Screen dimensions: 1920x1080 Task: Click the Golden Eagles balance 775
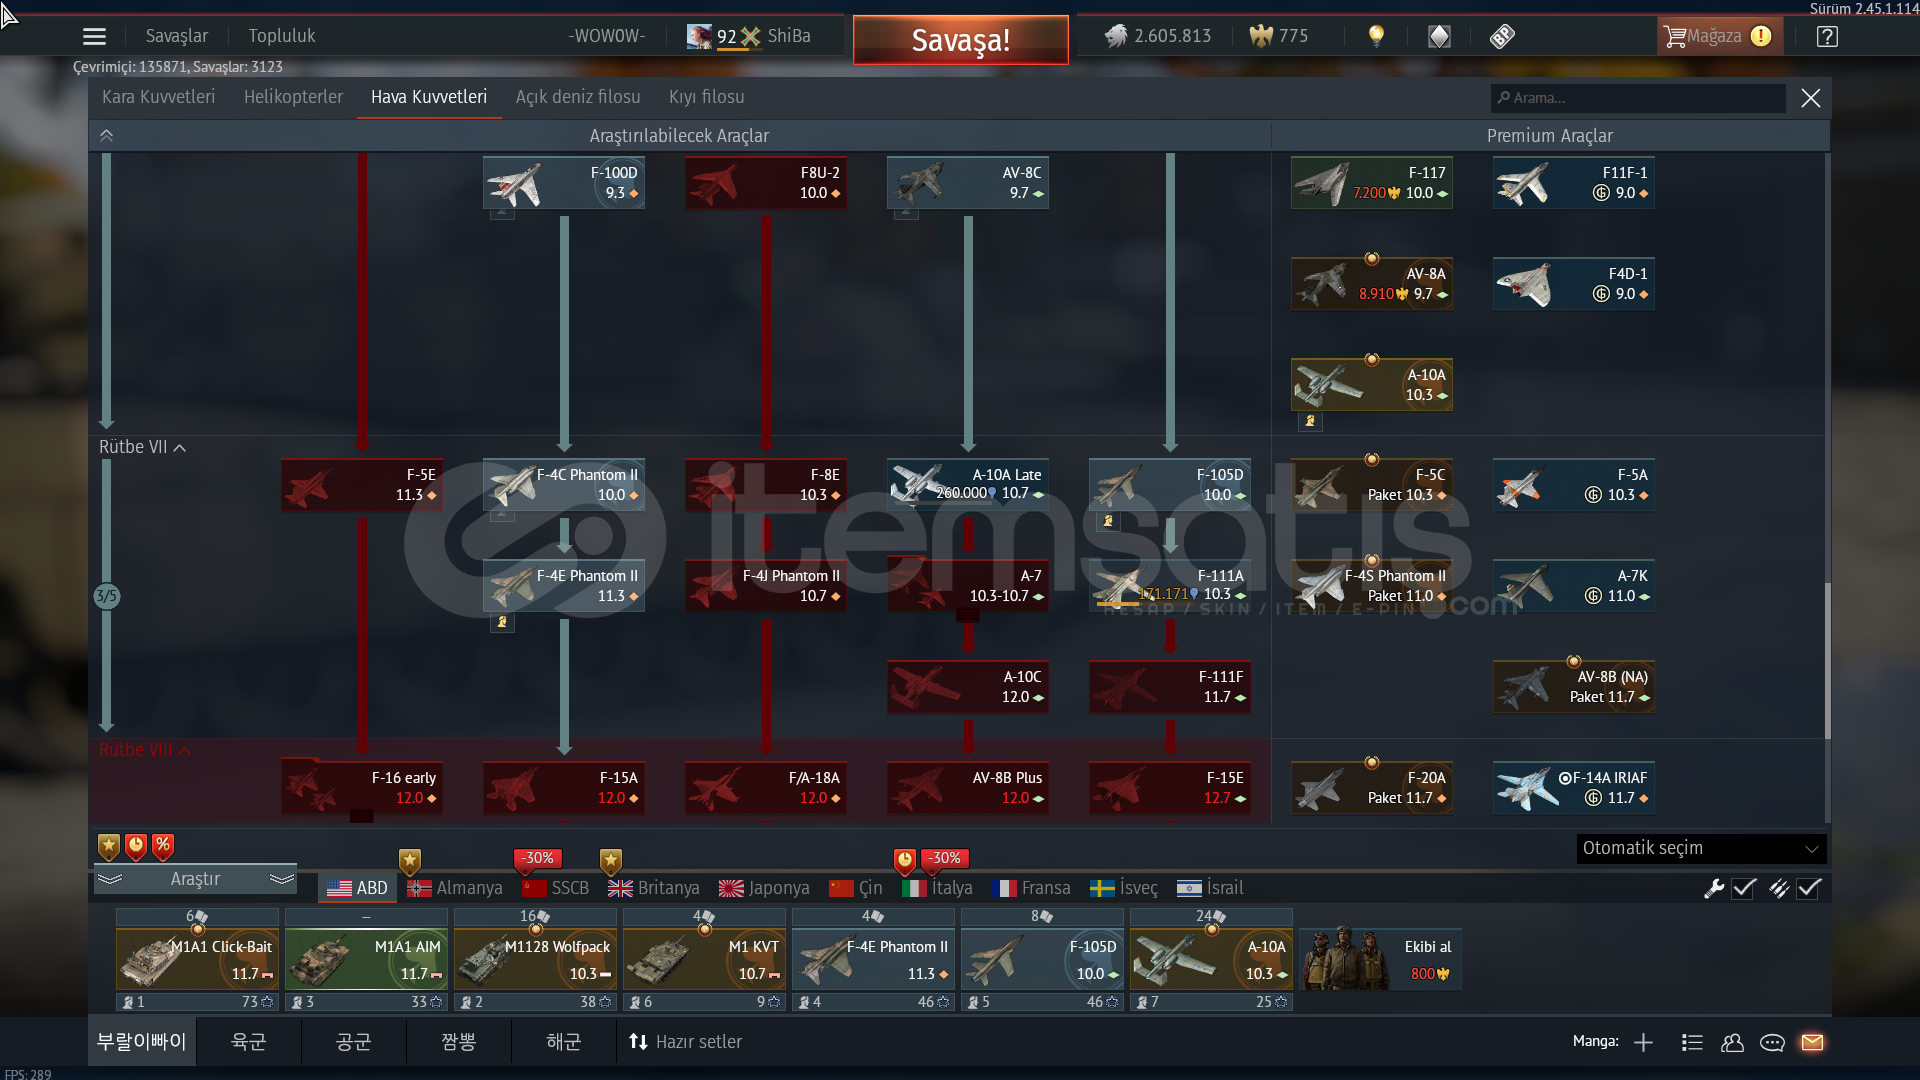(x=1279, y=36)
